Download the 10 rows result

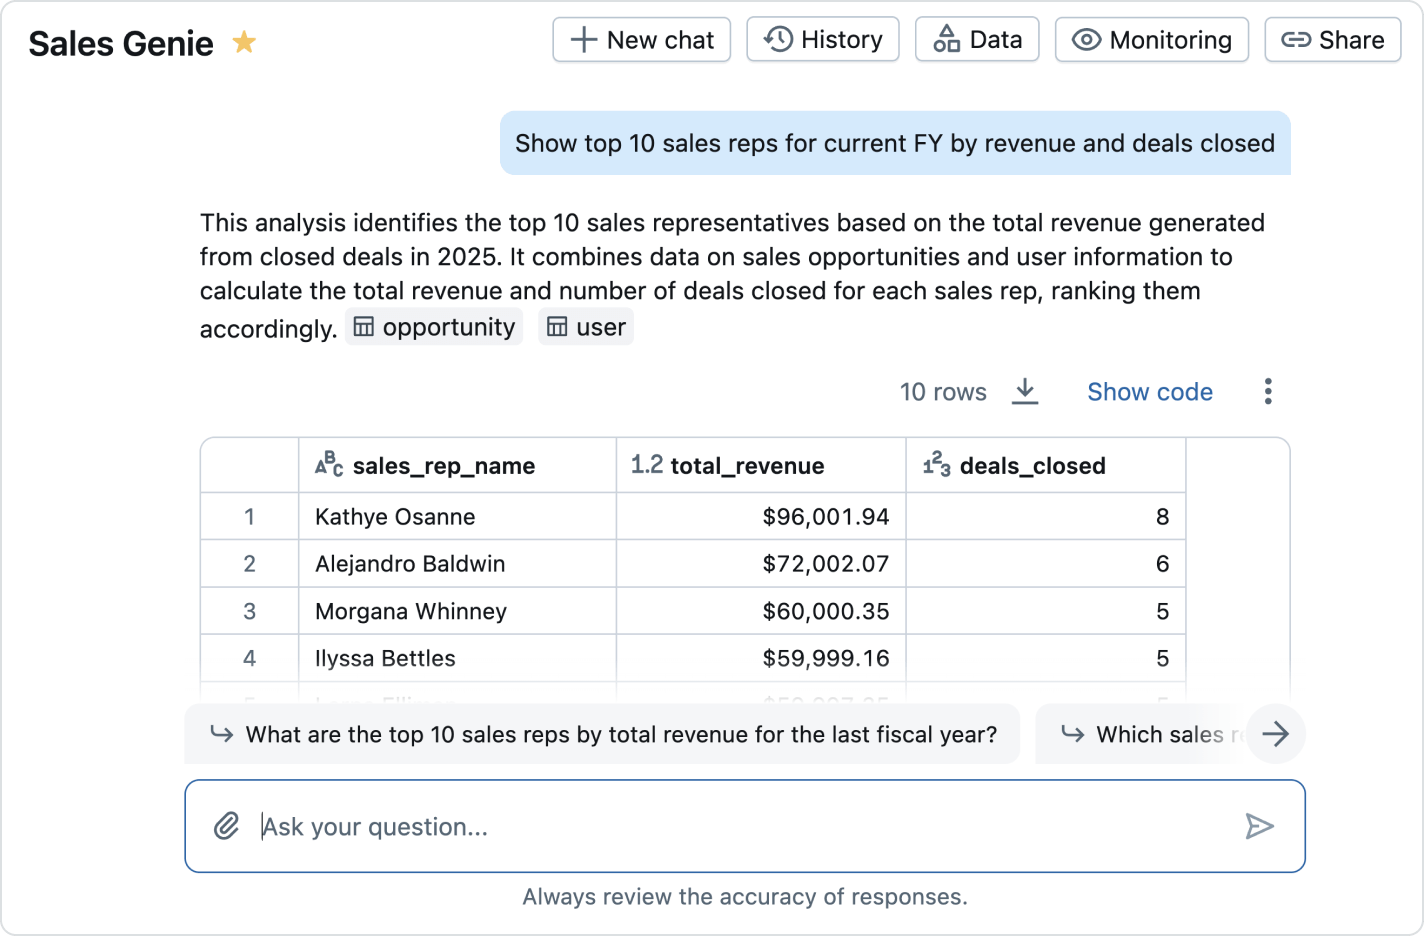point(1025,391)
